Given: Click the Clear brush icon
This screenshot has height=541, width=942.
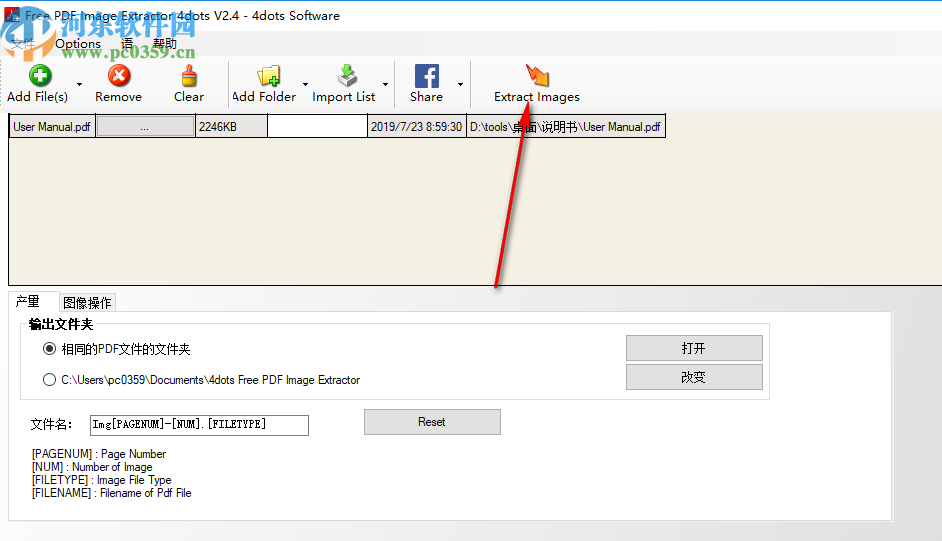Looking at the screenshot, I should (189, 76).
